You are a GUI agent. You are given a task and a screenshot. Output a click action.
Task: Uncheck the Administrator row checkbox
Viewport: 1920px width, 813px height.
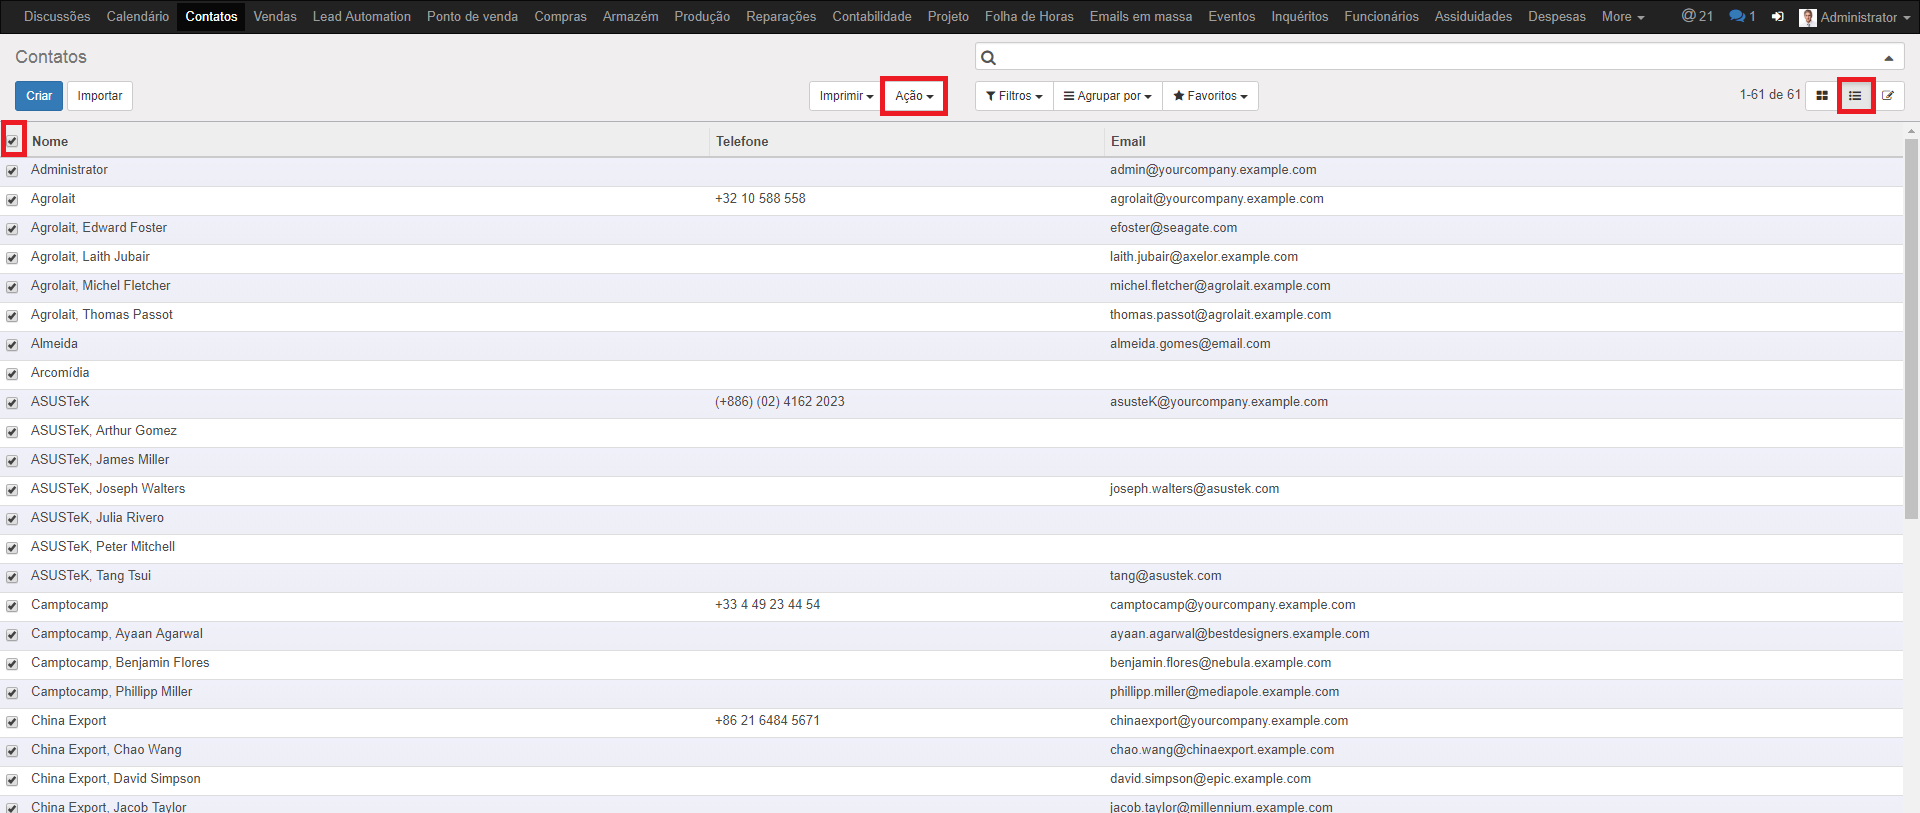(x=12, y=171)
